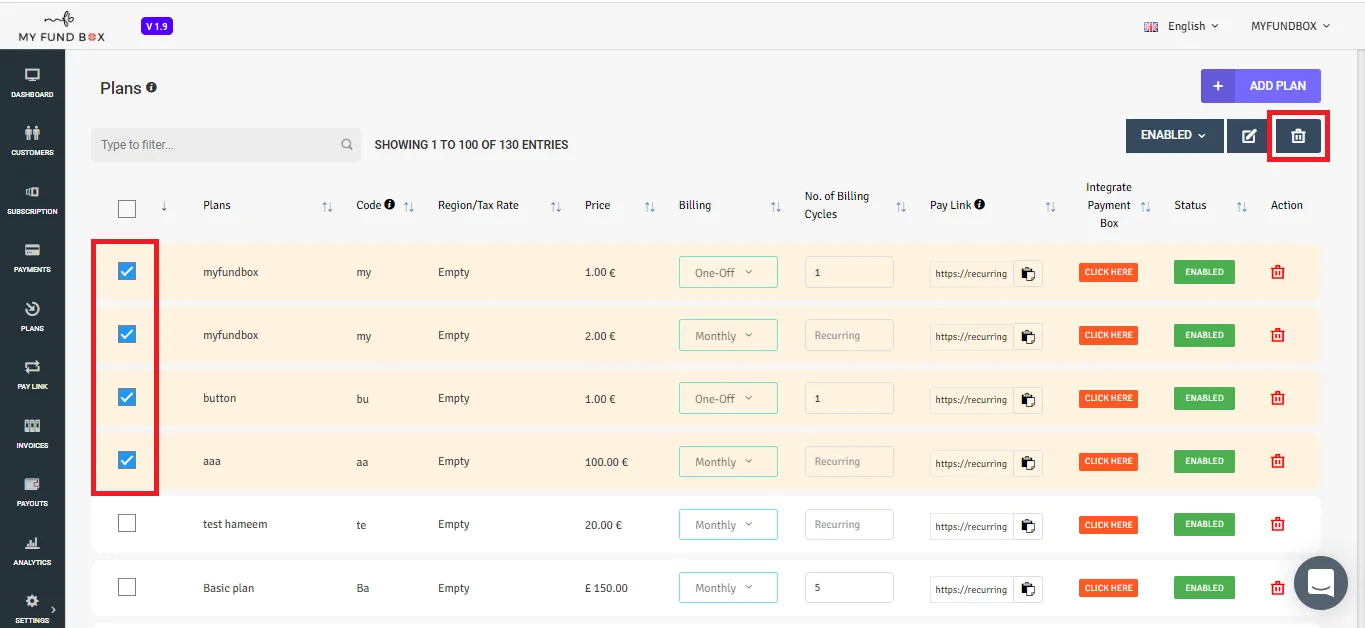Click the Type to filter search field
This screenshot has height=628, width=1365.
[226, 145]
